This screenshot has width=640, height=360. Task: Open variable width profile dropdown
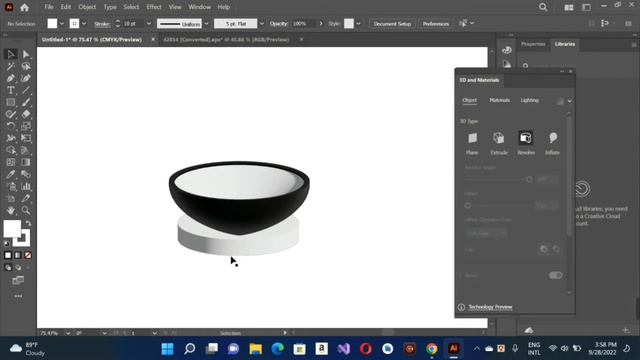tap(206, 24)
